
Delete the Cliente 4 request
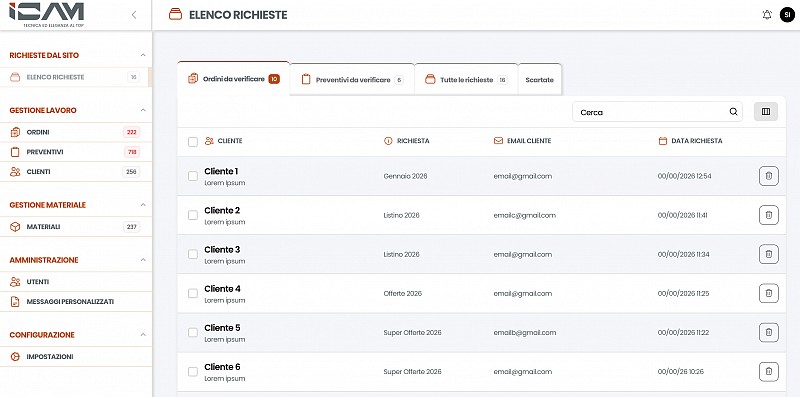[769, 293]
